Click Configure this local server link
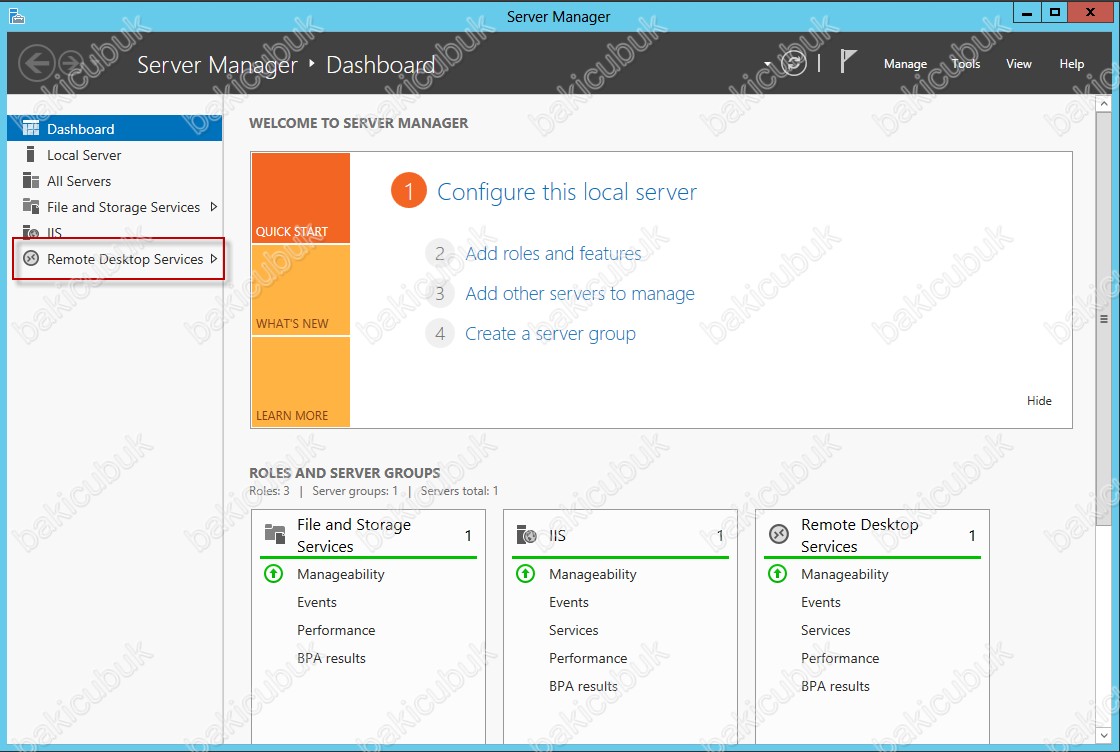Viewport: 1120px width, 752px height. point(566,191)
